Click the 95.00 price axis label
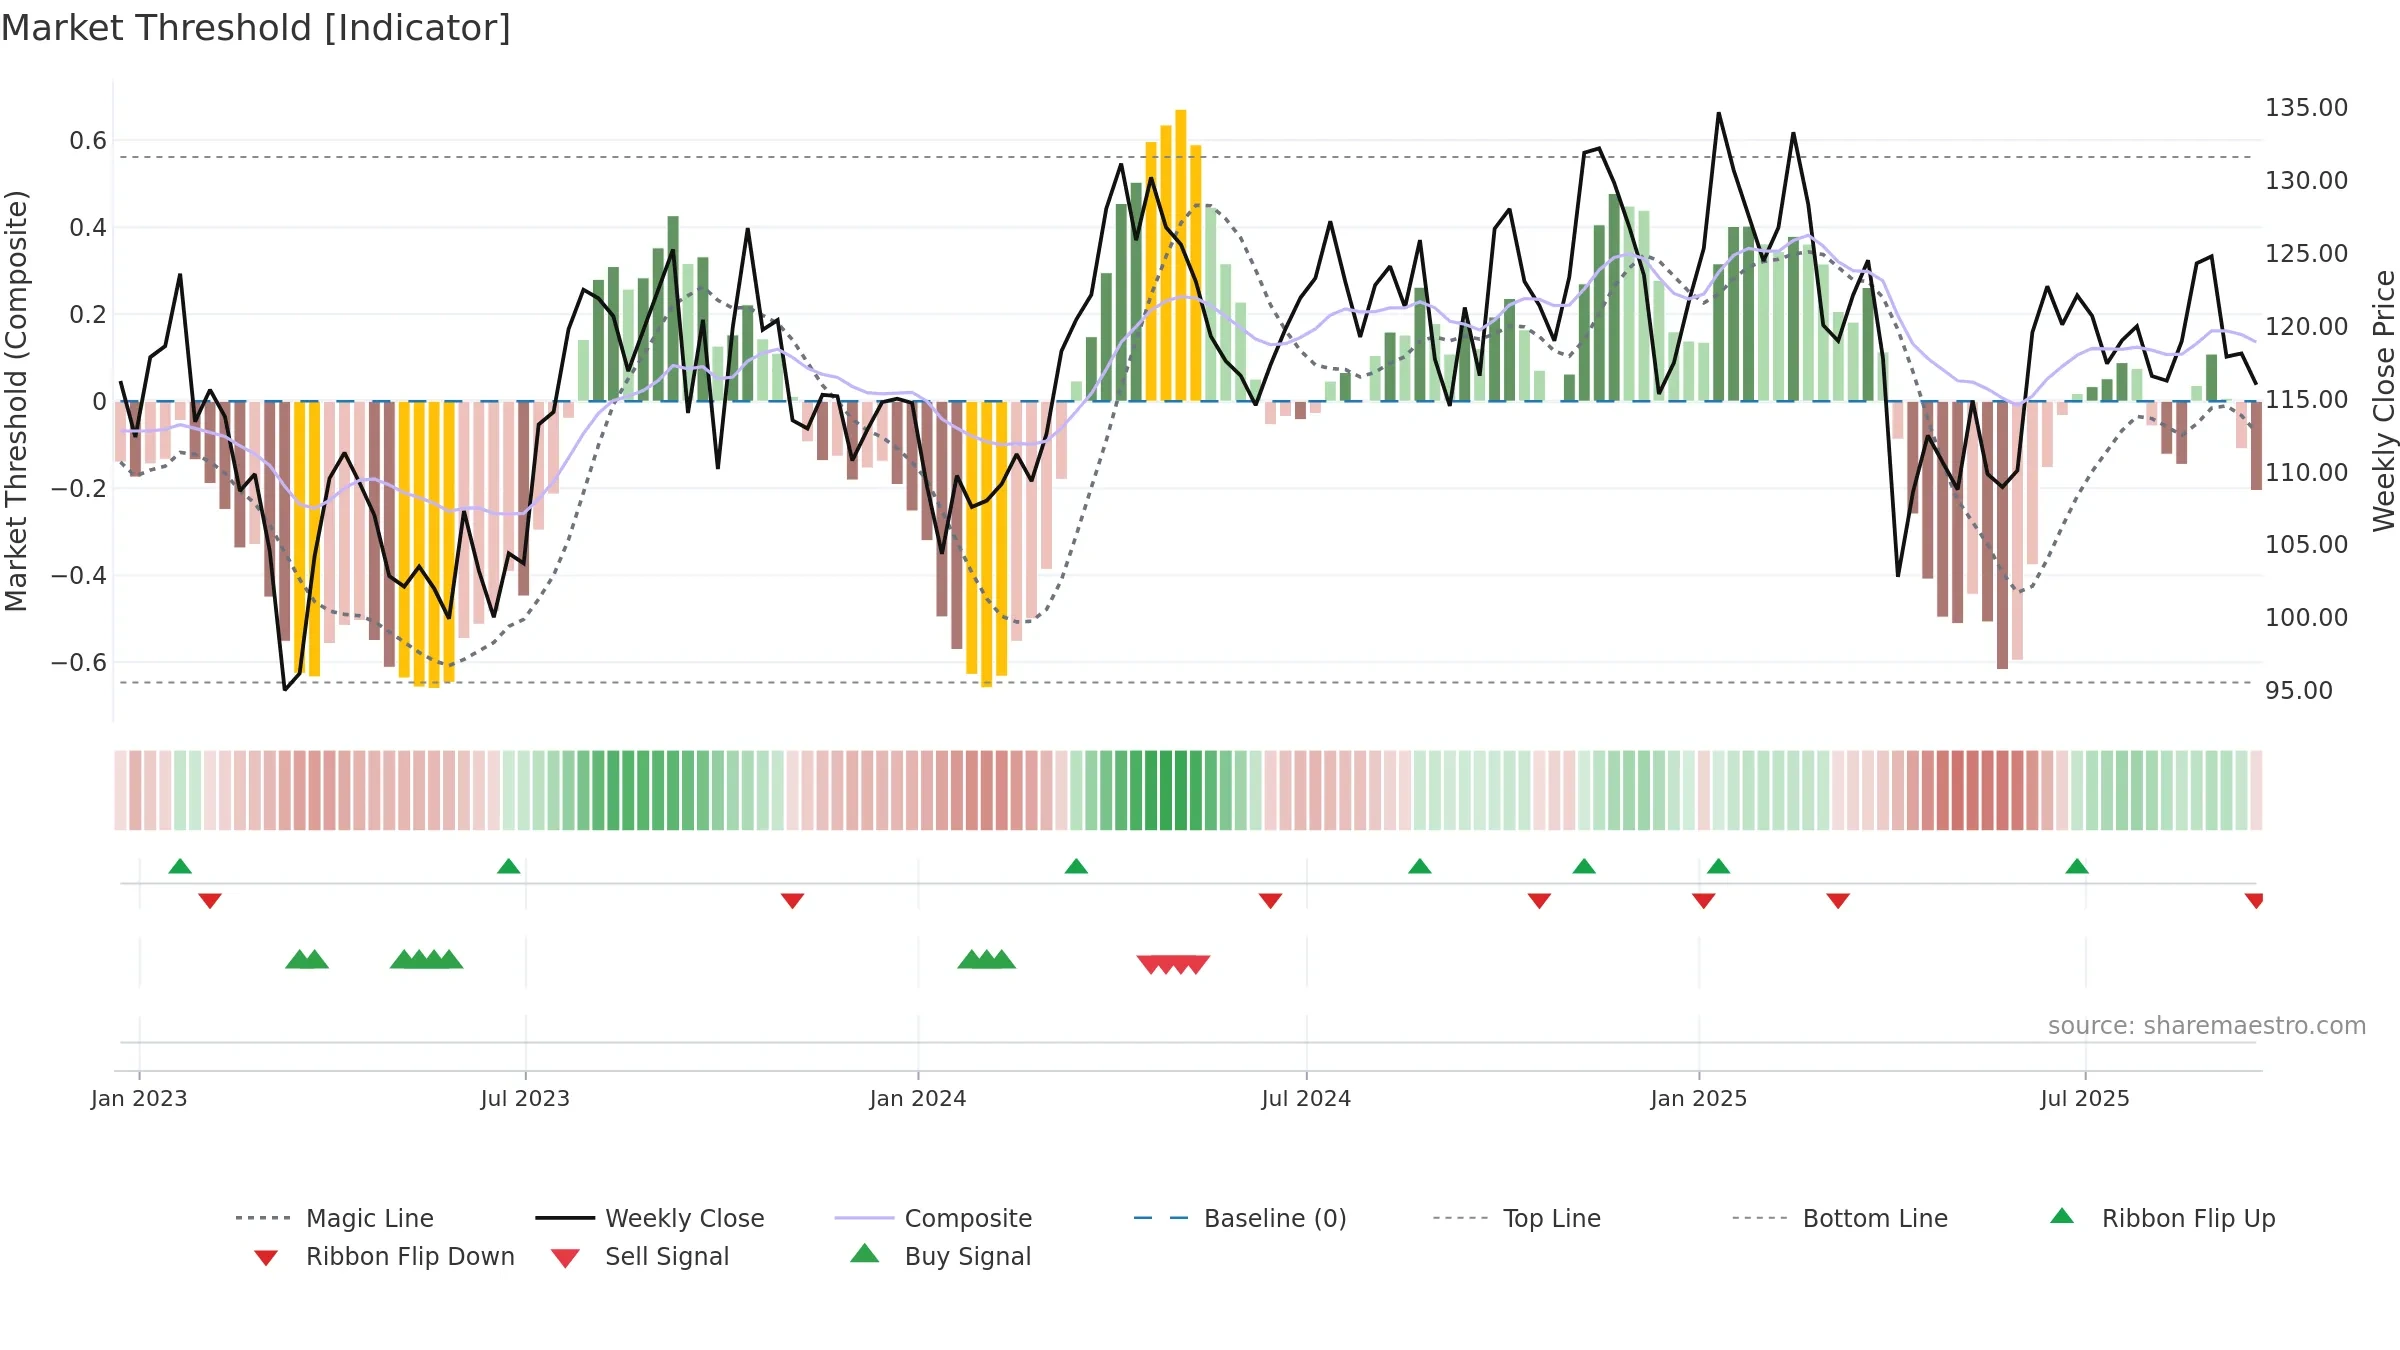The image size is (2400, 1350). tap(2298, 691)
